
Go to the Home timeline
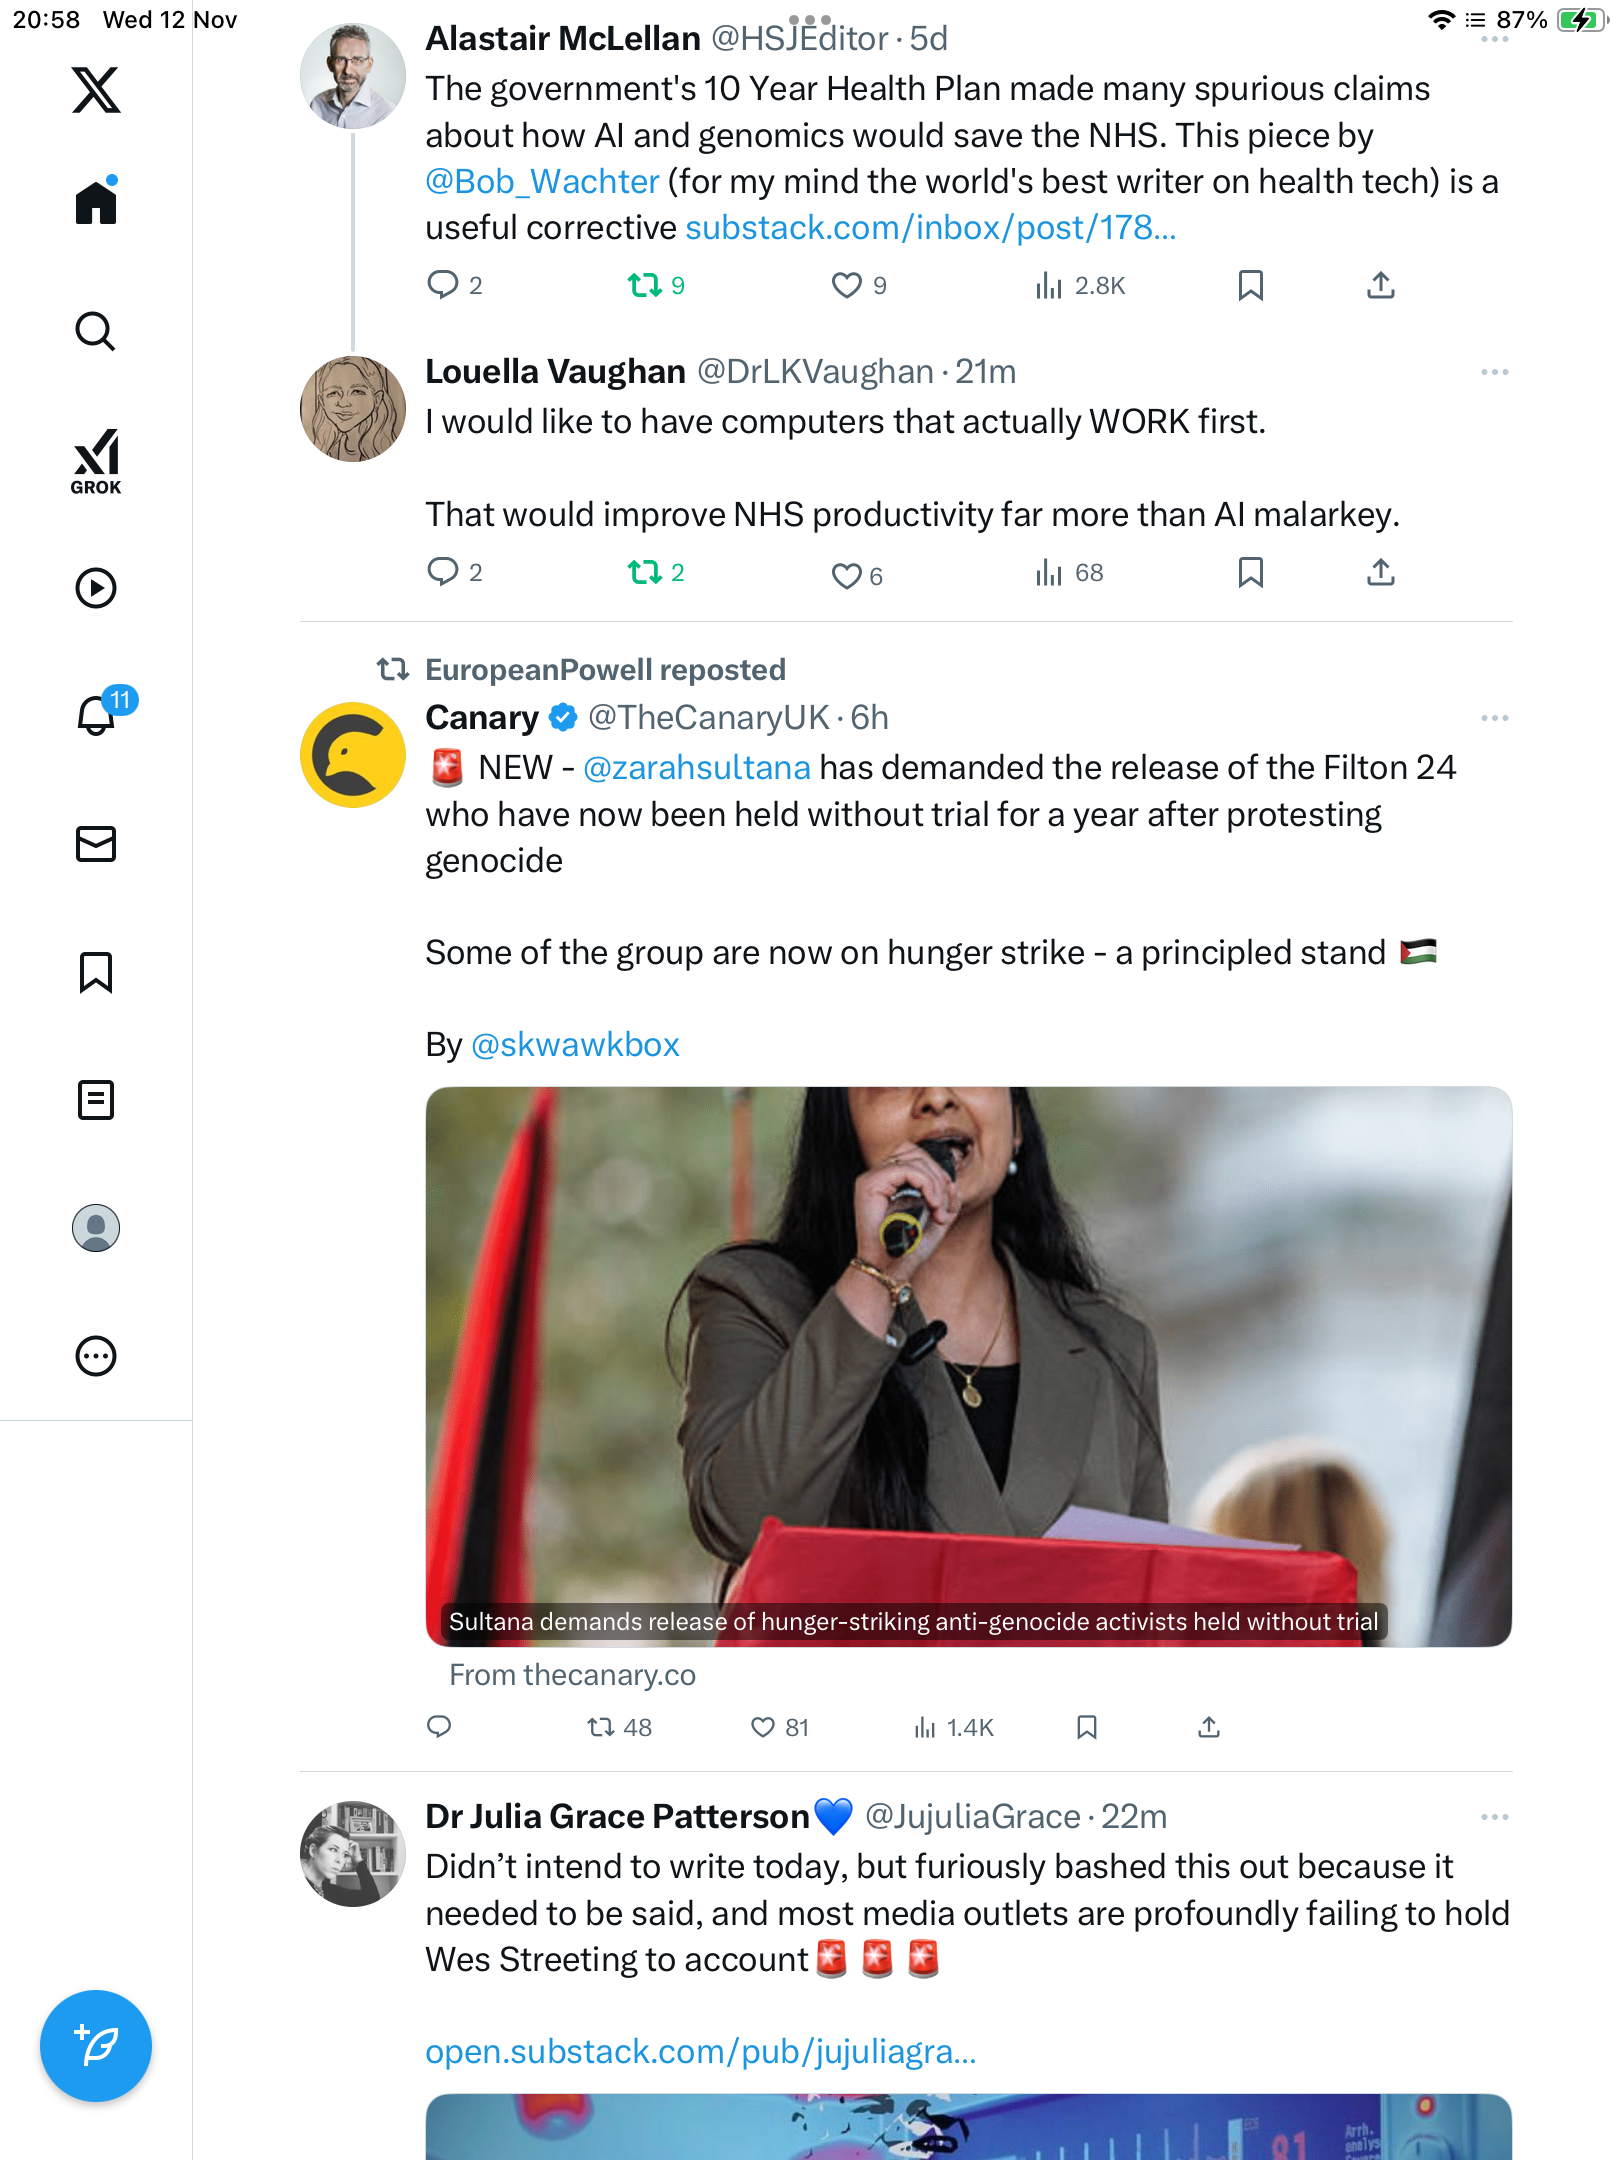tap(96, 203)
